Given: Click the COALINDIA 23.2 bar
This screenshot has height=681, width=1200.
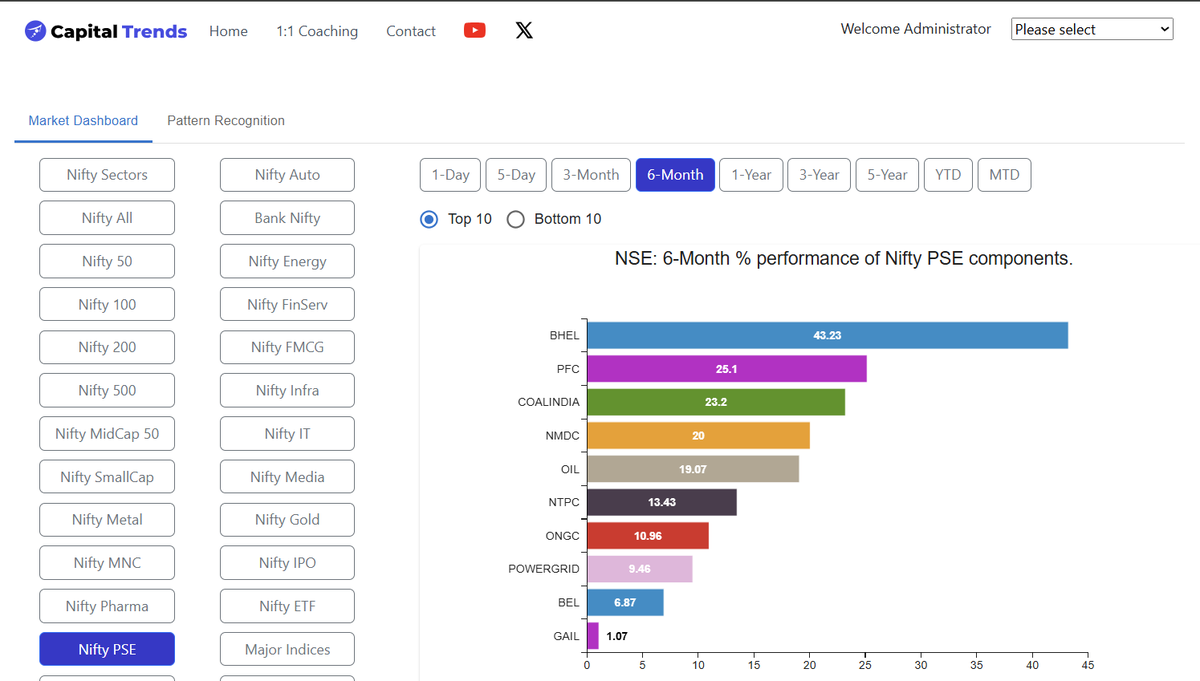Looking at the screenshot, I should (716, 402).
